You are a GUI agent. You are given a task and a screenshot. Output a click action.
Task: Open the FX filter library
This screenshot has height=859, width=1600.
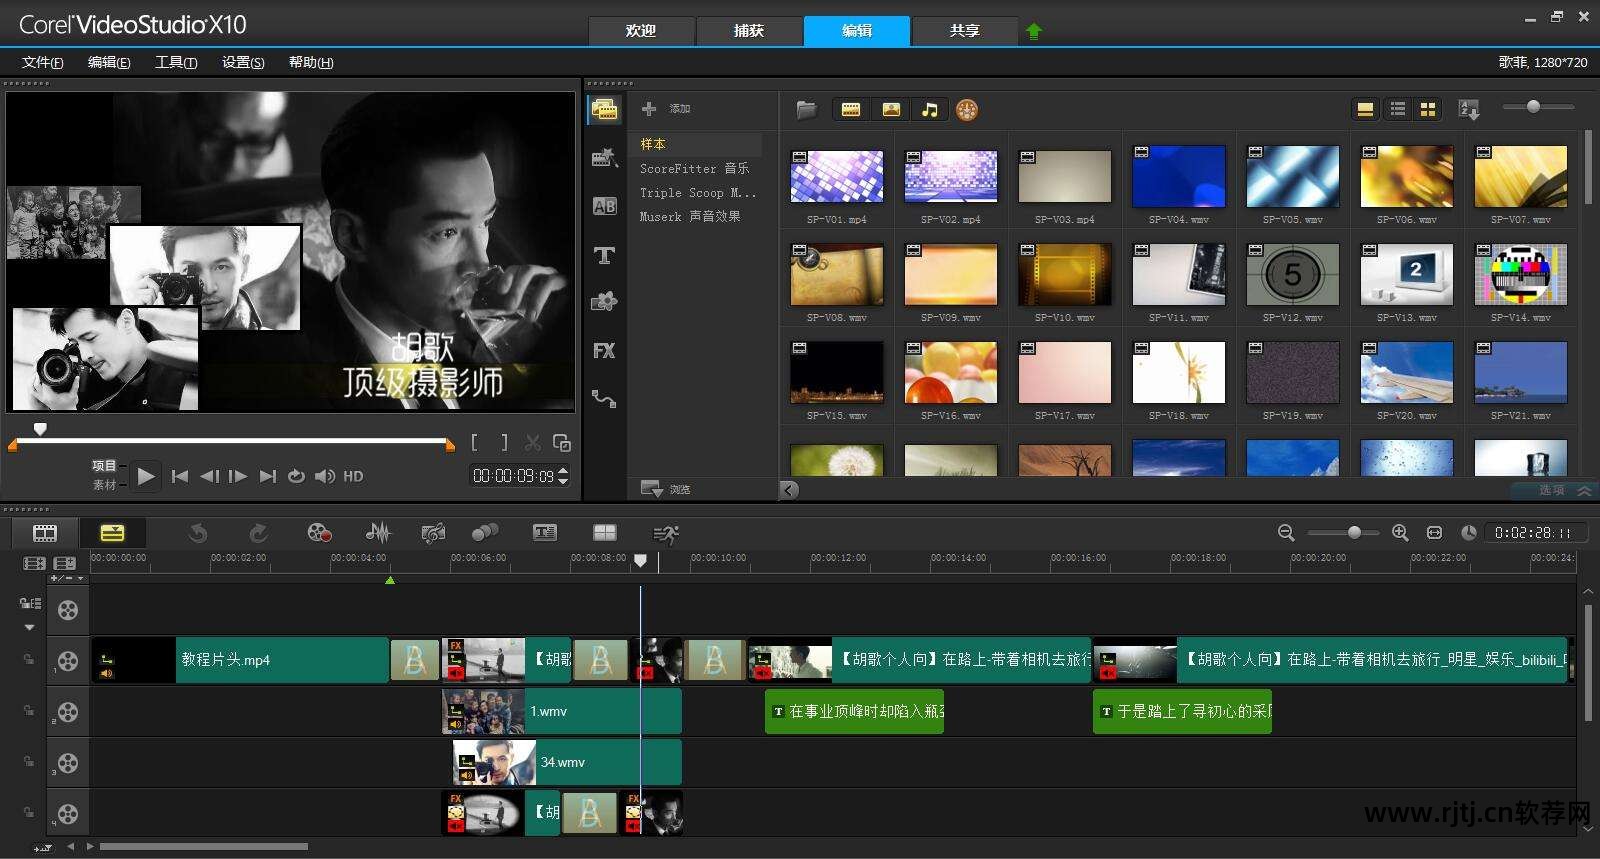point(604,351)
